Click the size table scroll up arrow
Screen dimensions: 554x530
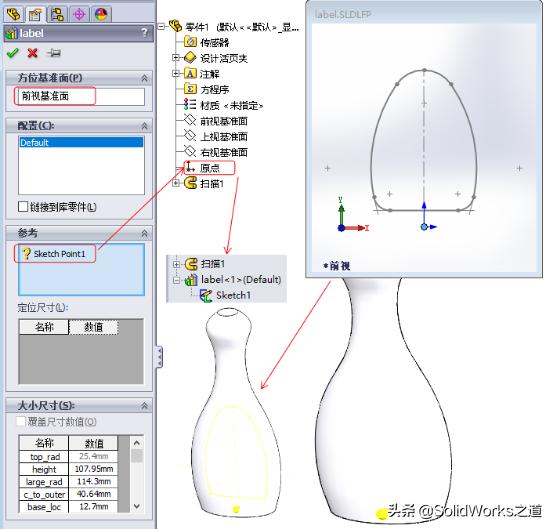pyautogui.click(x=137, y=443)
